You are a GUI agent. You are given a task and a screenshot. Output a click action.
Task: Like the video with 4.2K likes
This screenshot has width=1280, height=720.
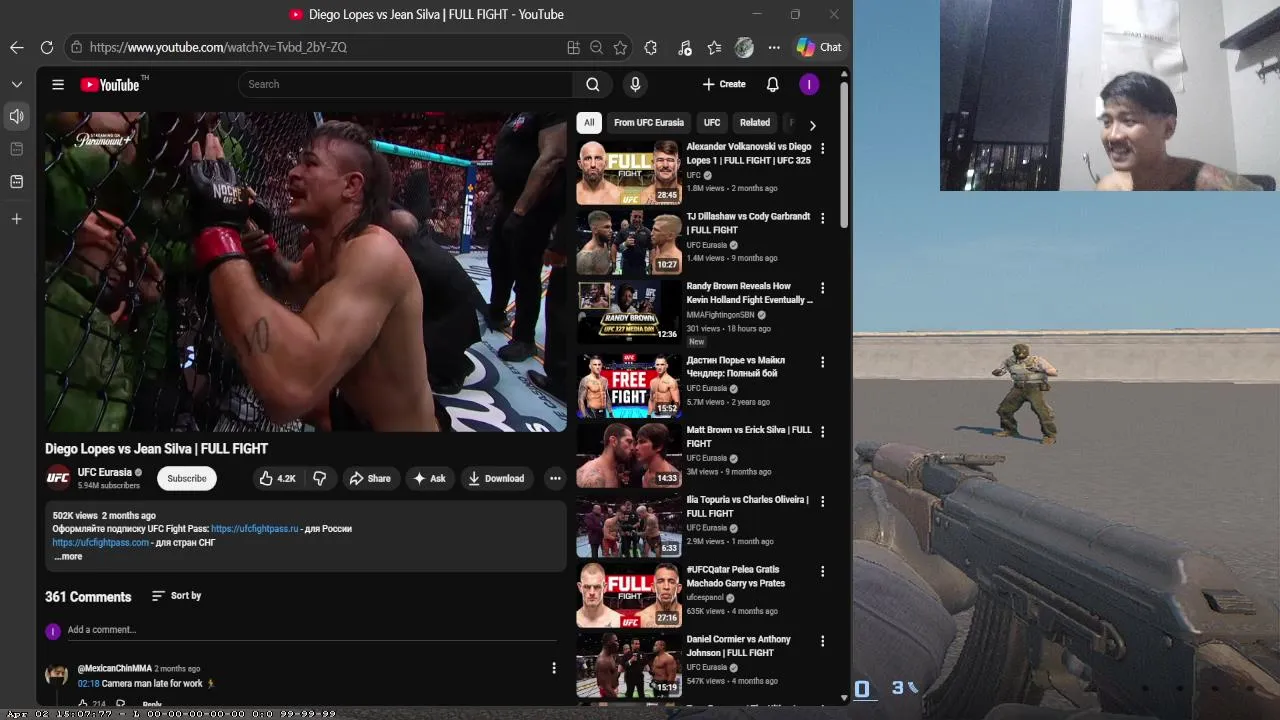pyautogui.click(x=277, y=478)
